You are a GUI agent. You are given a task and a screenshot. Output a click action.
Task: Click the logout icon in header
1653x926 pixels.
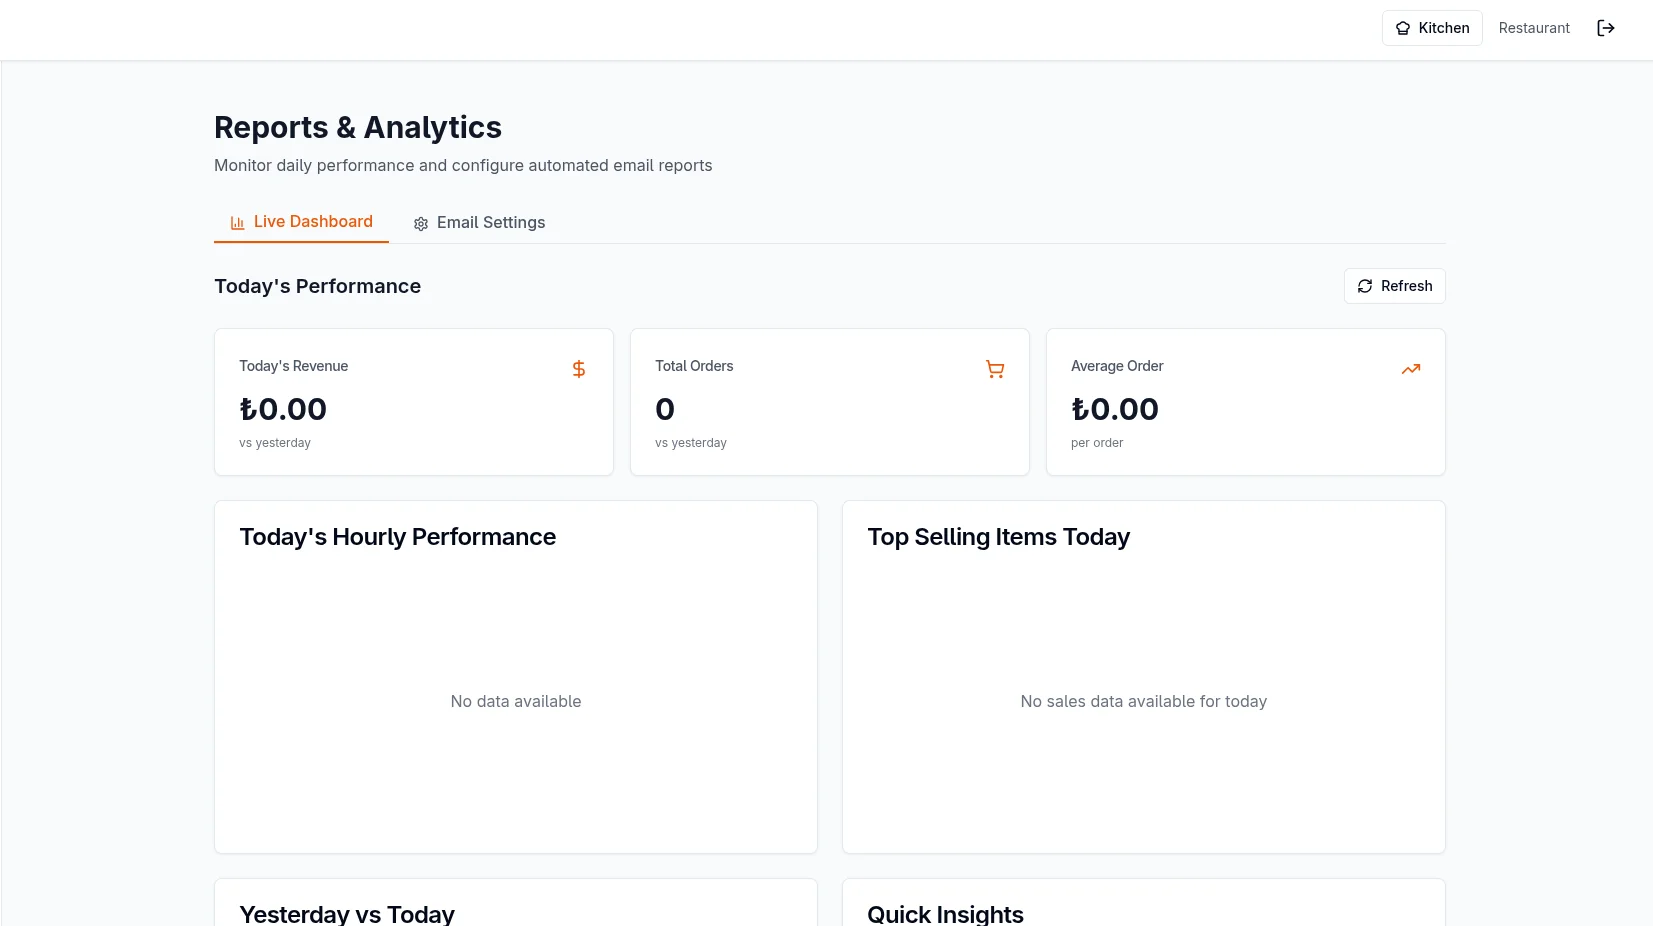1605,28
